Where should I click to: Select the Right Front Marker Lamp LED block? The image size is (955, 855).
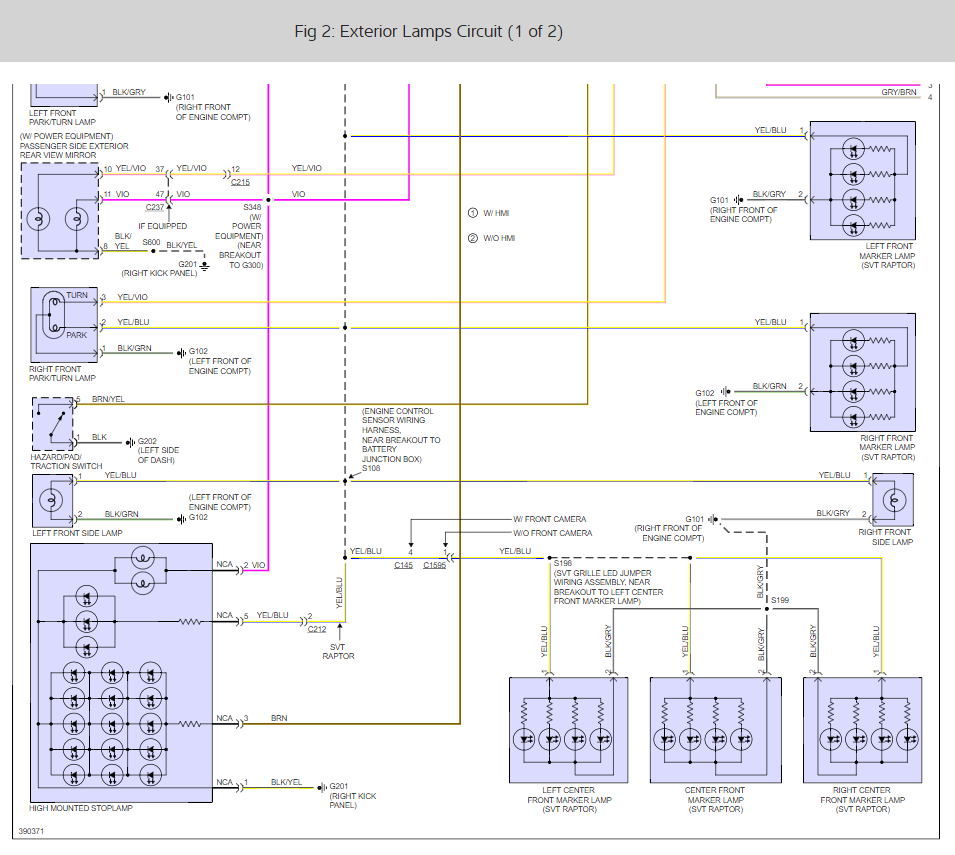[x=862, y=373]
